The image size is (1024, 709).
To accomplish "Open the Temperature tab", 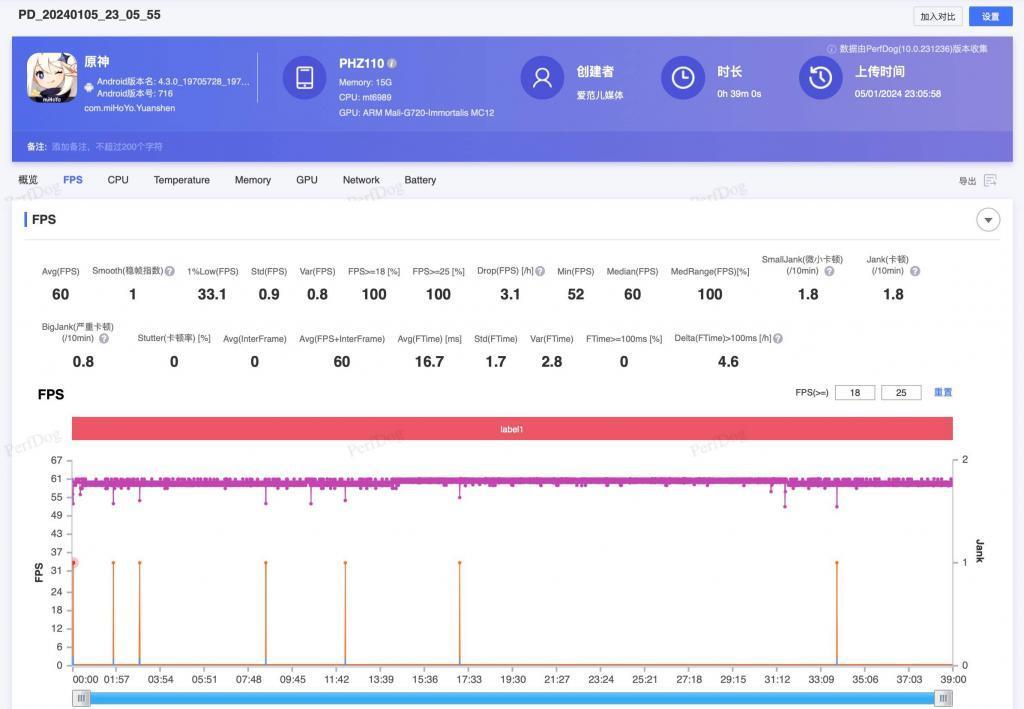I will (x=181, y=180).
